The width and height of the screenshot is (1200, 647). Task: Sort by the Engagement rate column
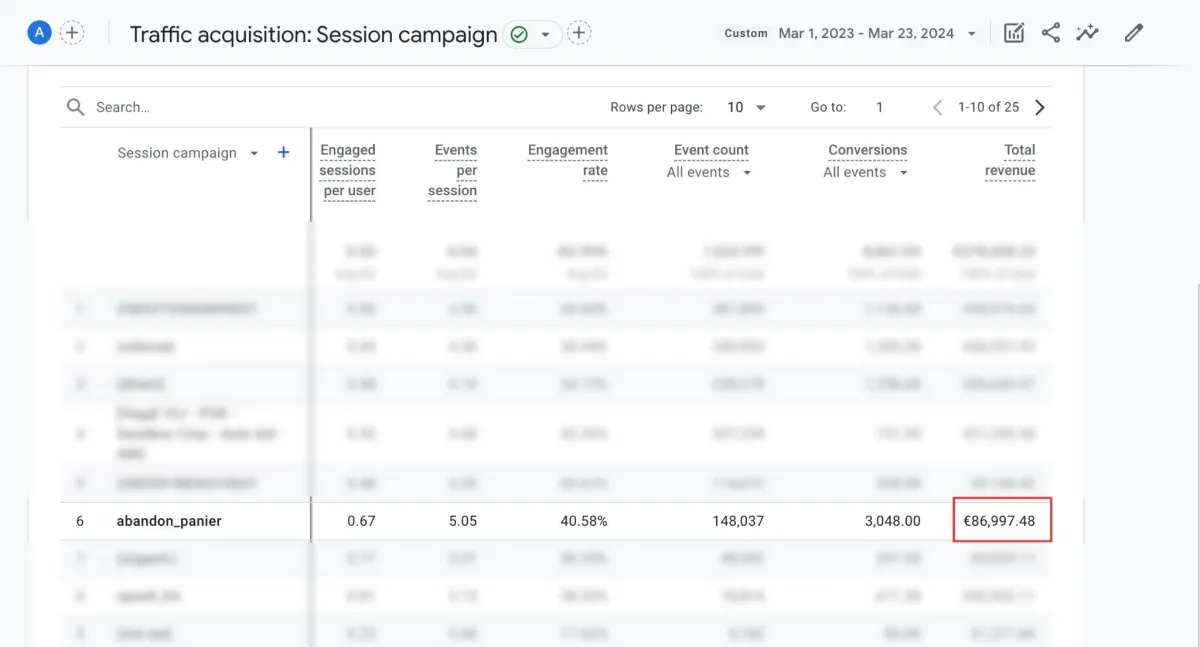(568, 161)
